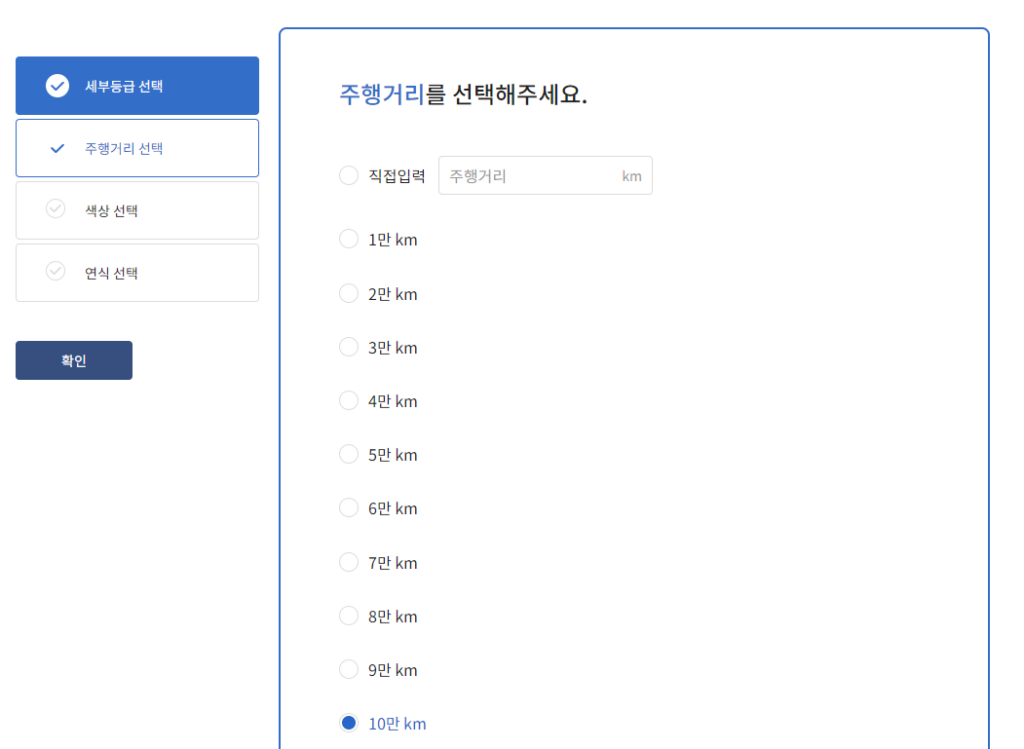Choose the 1만 km radio button

click(x=348, y=239)
